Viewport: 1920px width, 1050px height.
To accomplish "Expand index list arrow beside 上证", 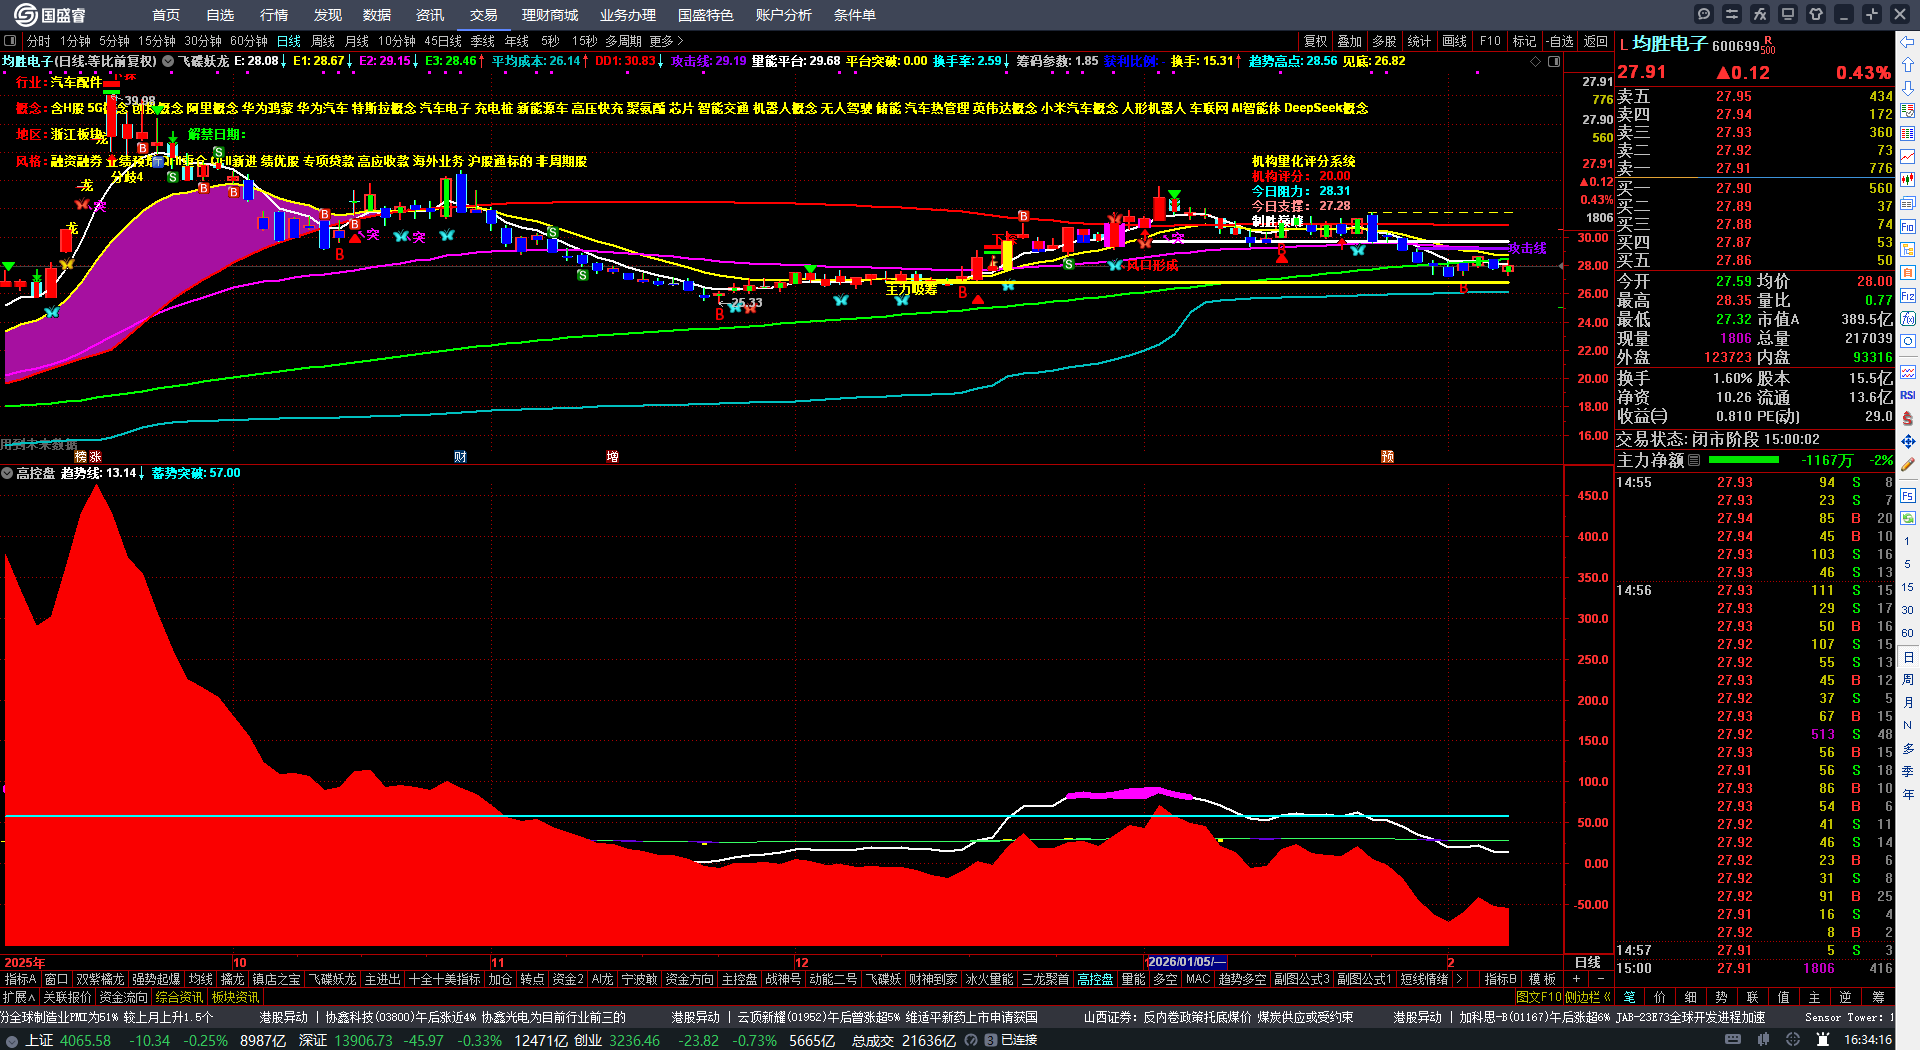I will 13,1040.
